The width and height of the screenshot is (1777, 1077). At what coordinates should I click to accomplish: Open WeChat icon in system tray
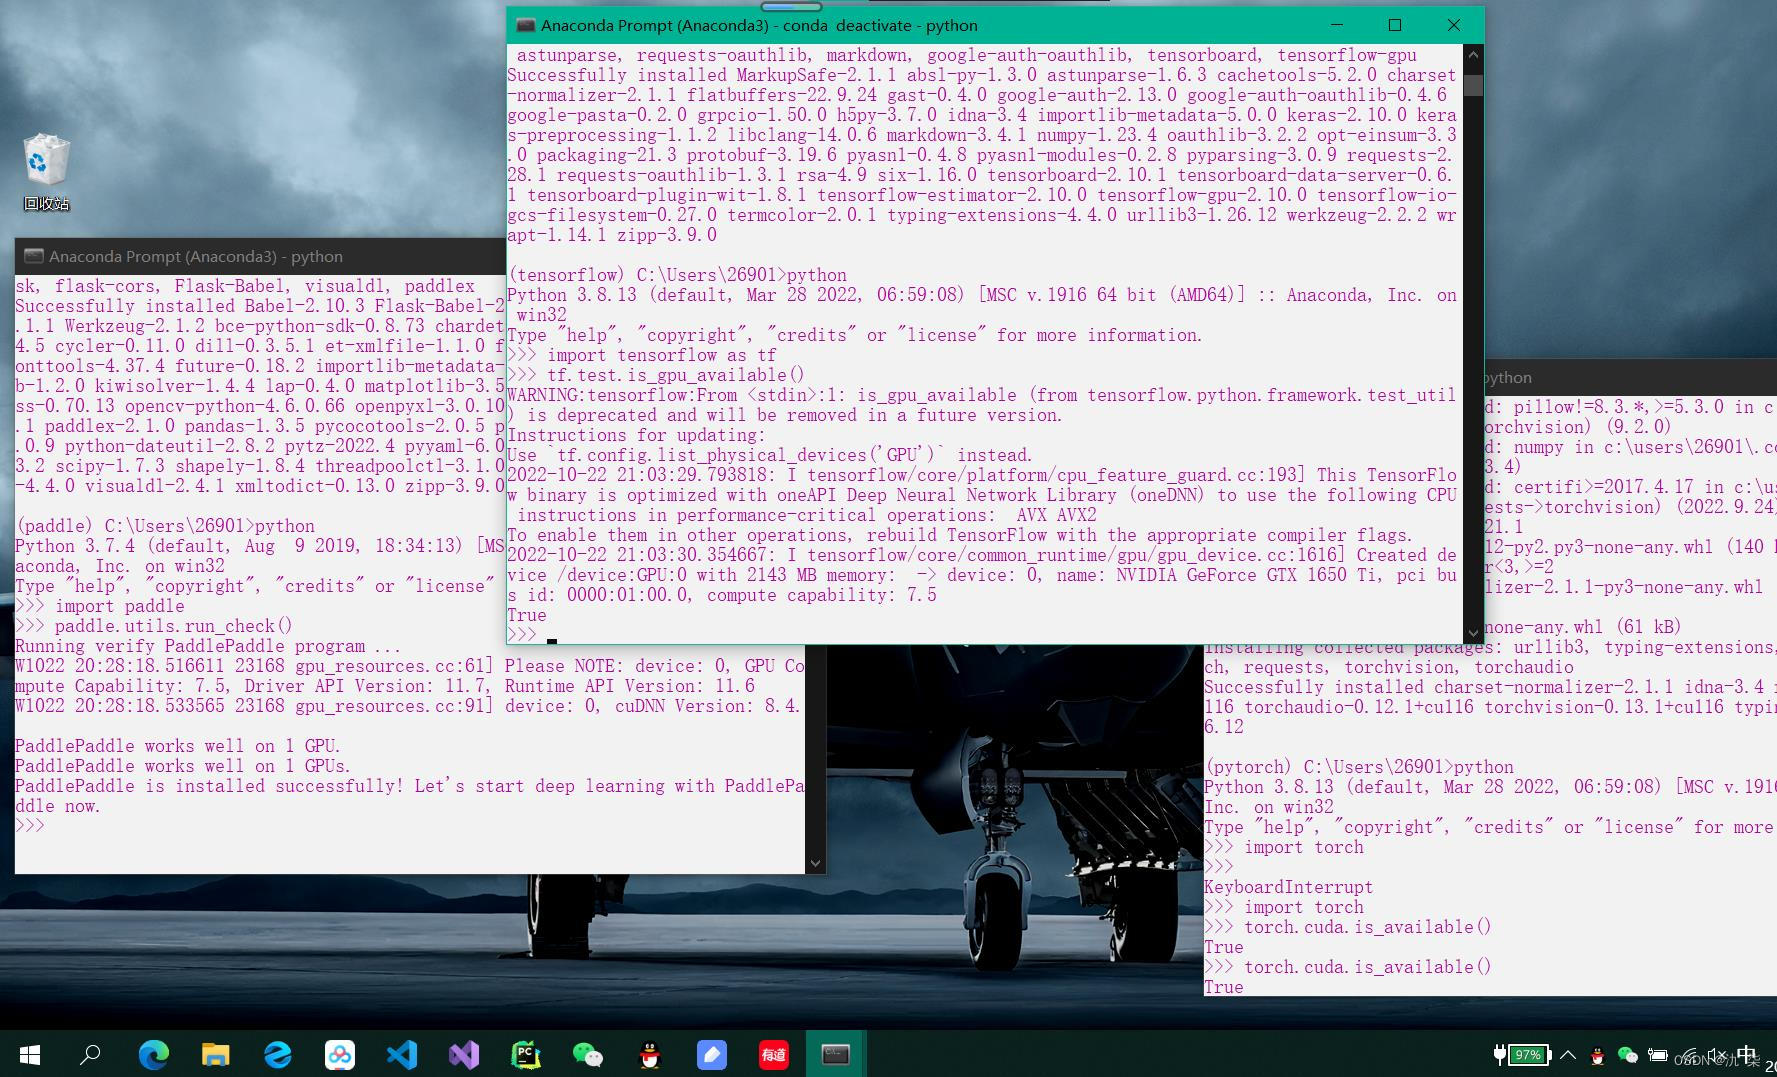pos(1627,1055)
